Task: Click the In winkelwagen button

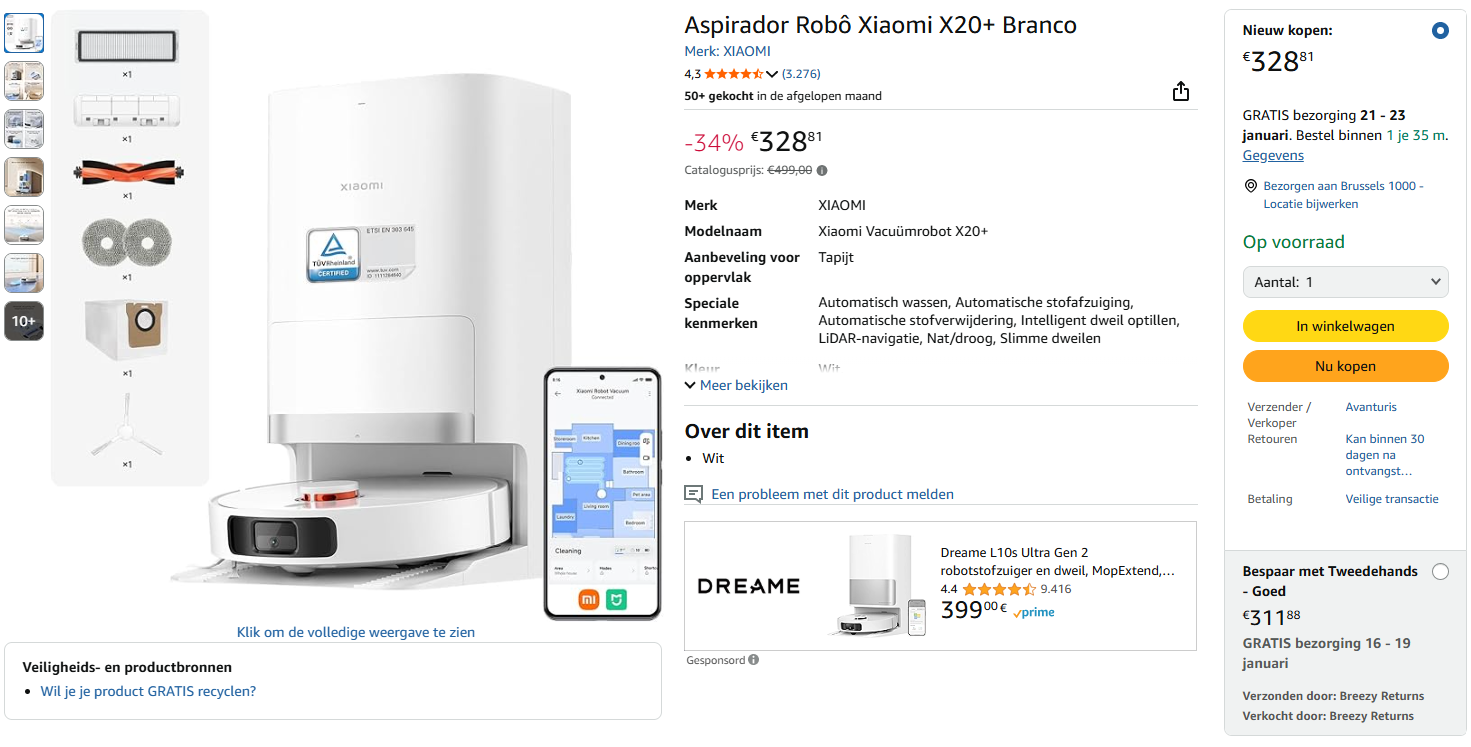Action: pos(1345,326)
